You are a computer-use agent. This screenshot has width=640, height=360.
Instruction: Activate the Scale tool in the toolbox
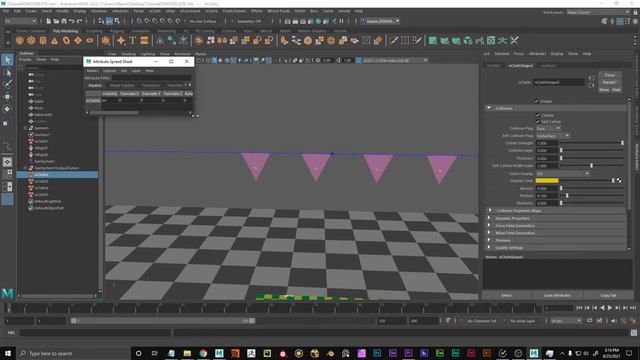click(x=6, y=123)
